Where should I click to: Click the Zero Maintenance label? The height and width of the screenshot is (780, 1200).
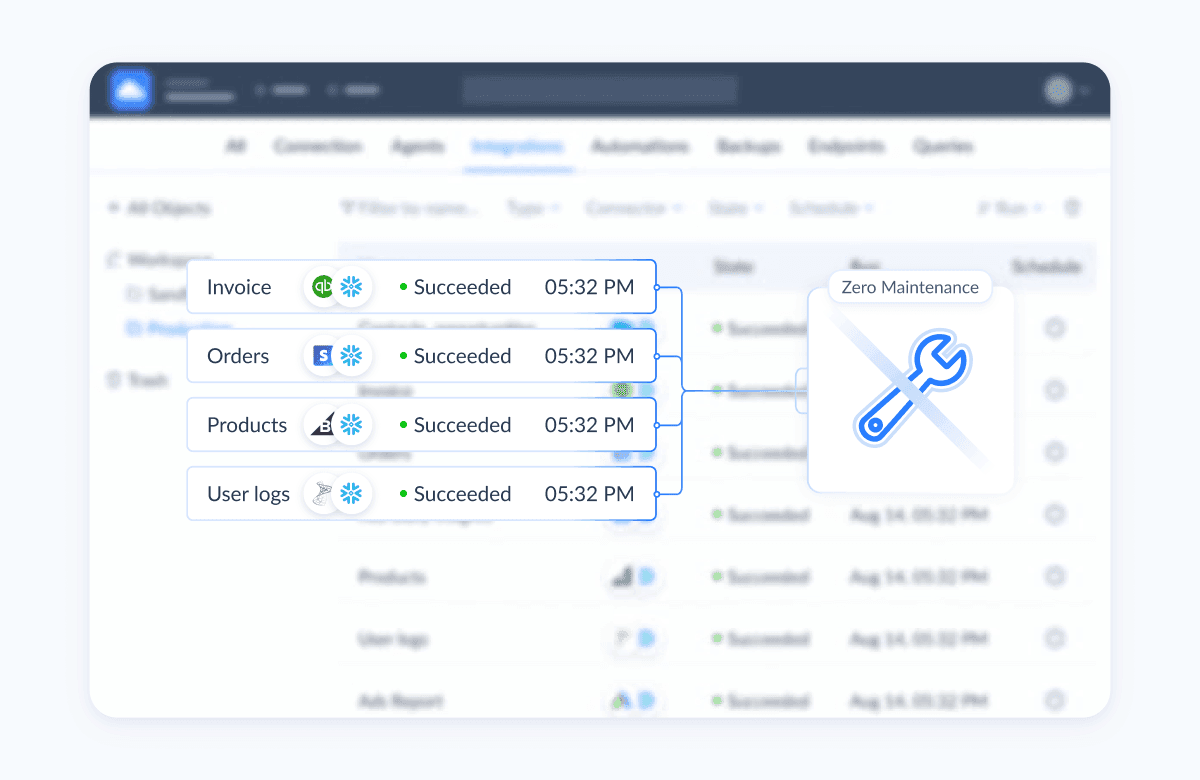910,287
